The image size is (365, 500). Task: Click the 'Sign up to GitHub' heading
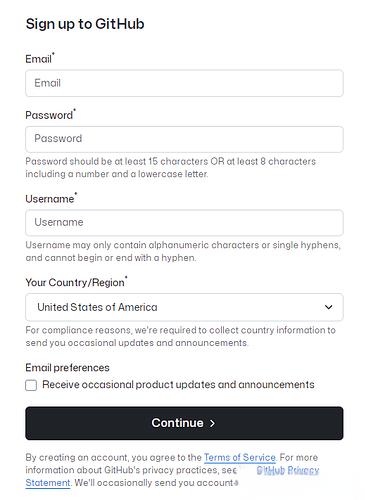point(85,24)
